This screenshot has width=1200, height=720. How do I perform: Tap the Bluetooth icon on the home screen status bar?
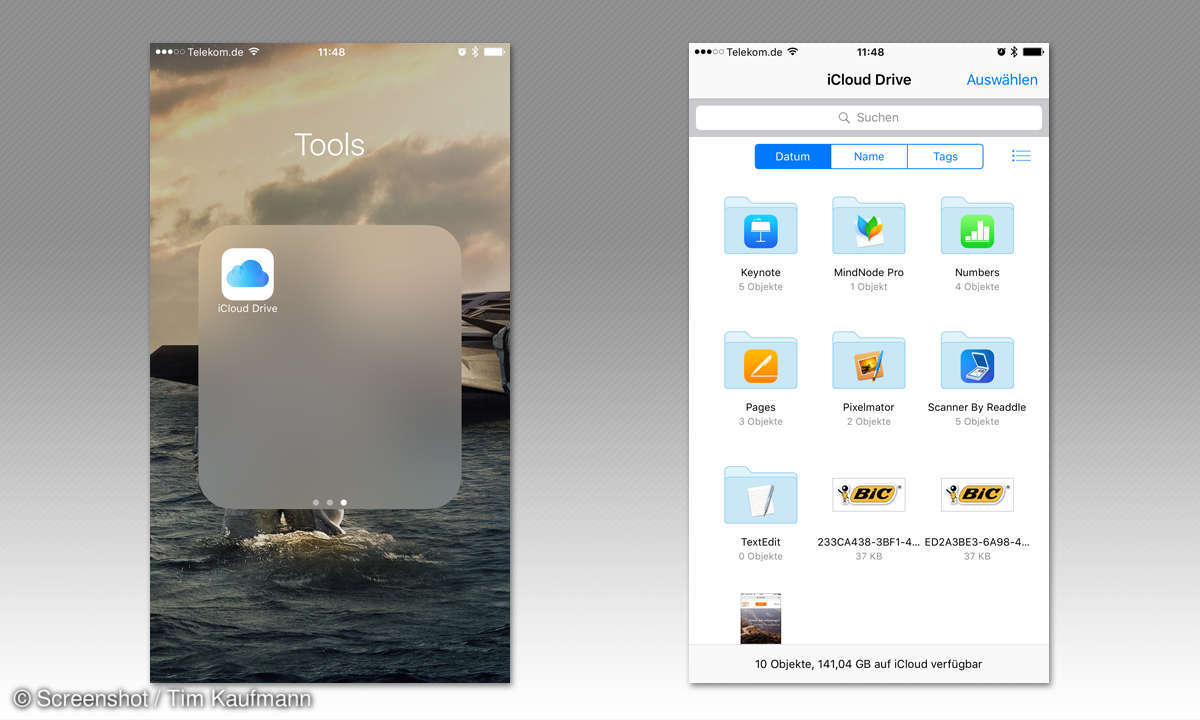474,52
